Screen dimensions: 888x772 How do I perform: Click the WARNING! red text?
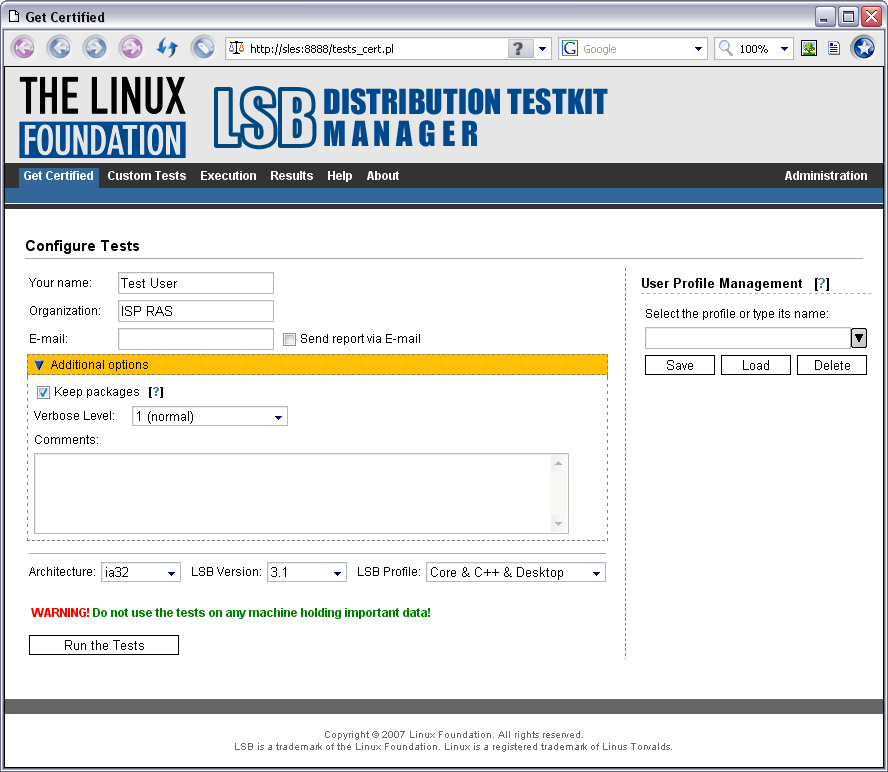pyautogui.click(x=60, y=613)
